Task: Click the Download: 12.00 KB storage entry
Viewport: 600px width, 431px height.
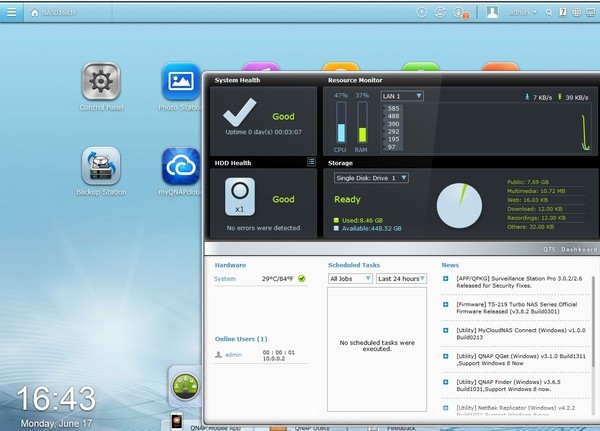Action: [x=535, y=209]
